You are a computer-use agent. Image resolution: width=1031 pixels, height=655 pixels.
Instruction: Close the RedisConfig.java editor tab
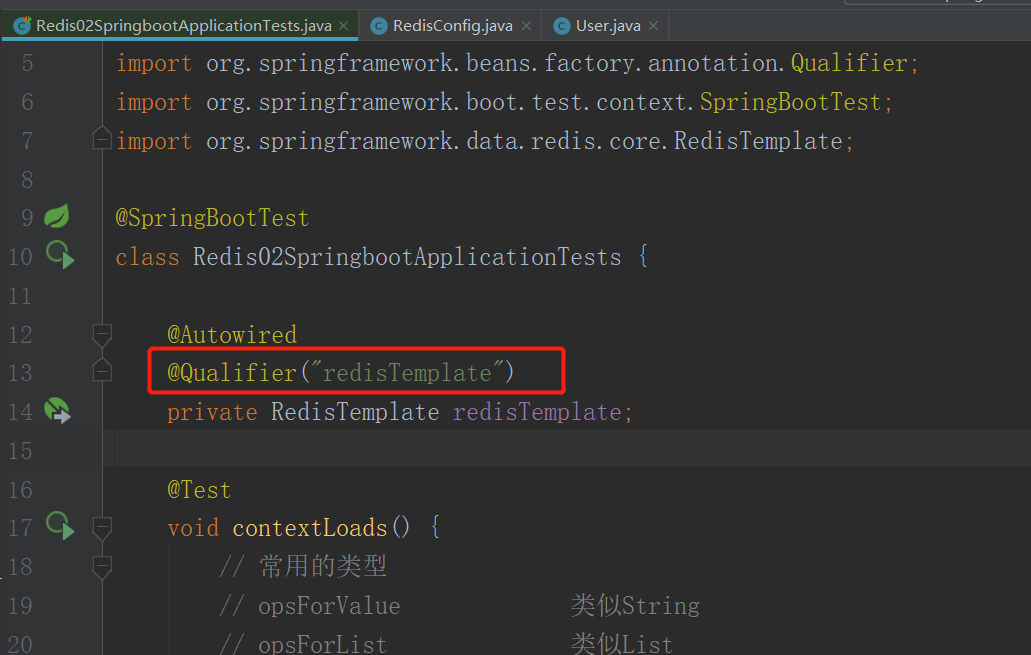tap(527, 26)
